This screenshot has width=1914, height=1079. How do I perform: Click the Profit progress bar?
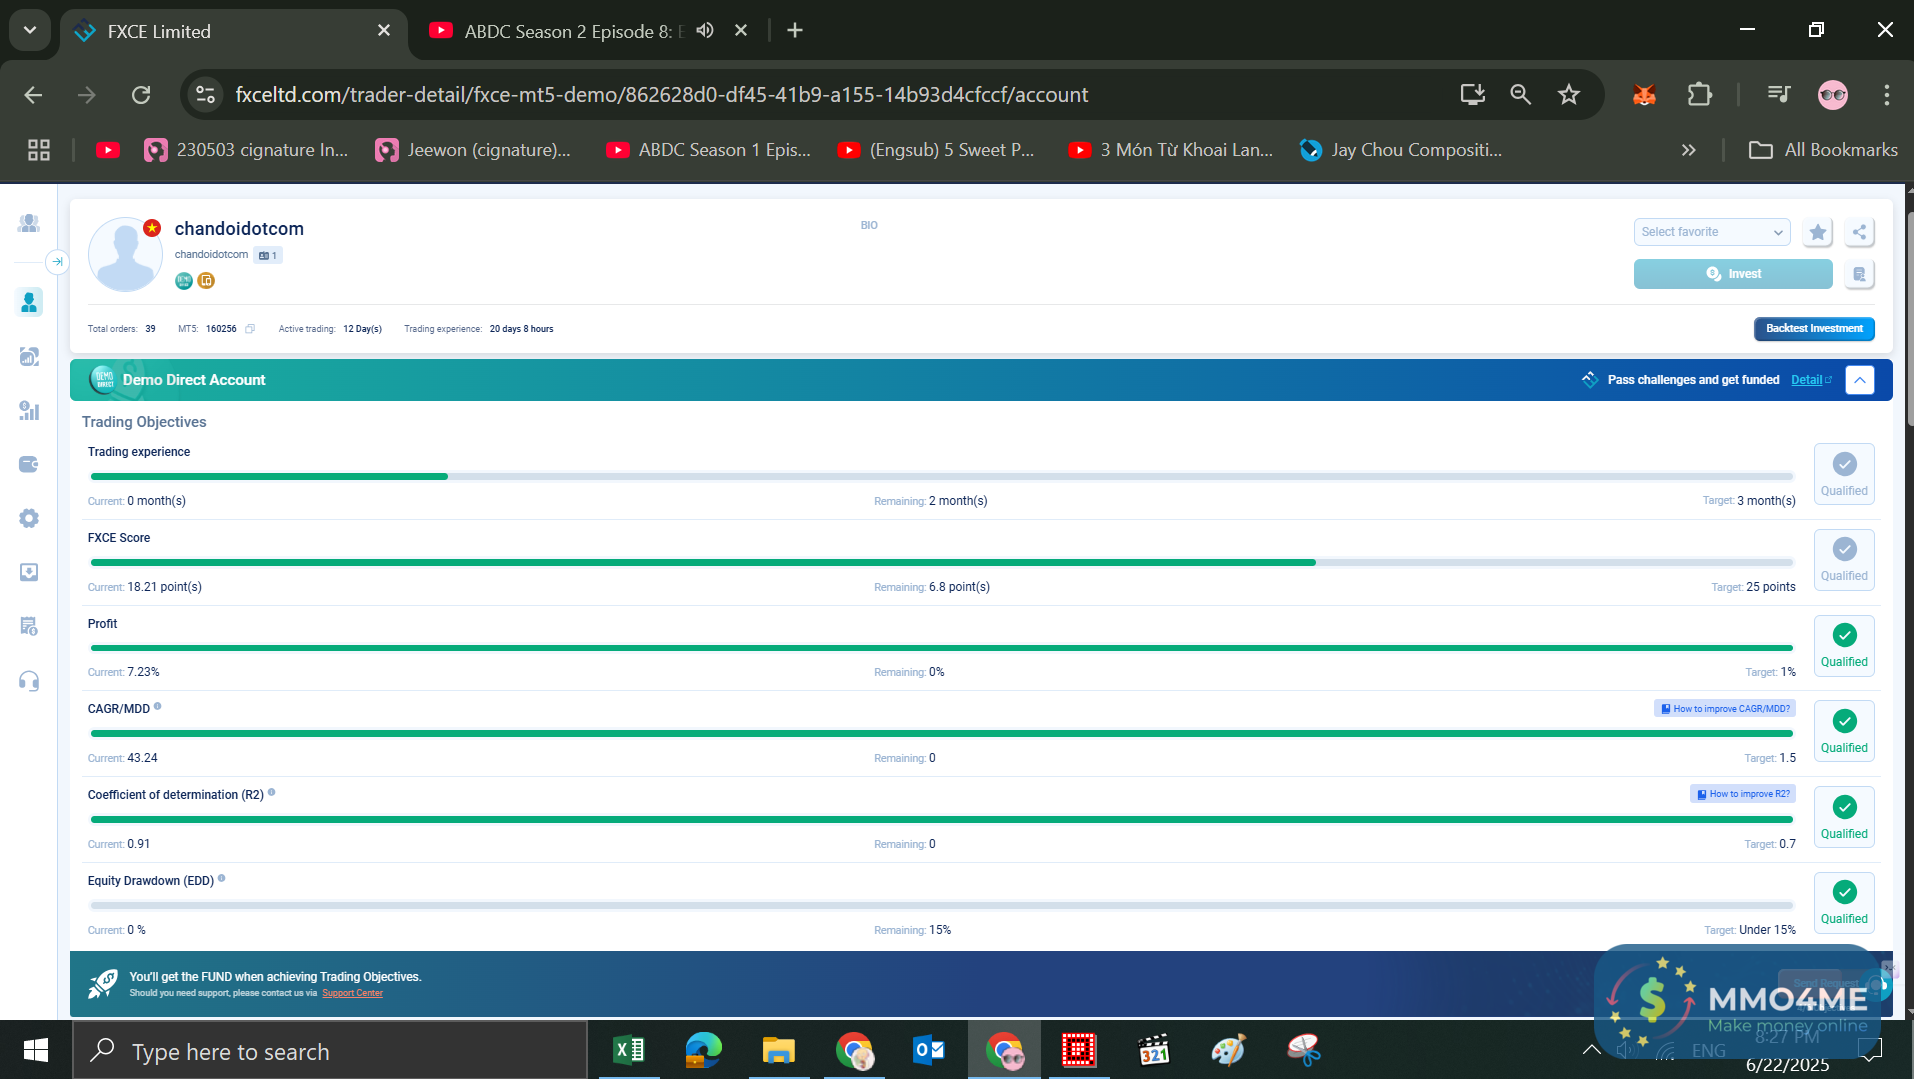(x=942, y=648)
